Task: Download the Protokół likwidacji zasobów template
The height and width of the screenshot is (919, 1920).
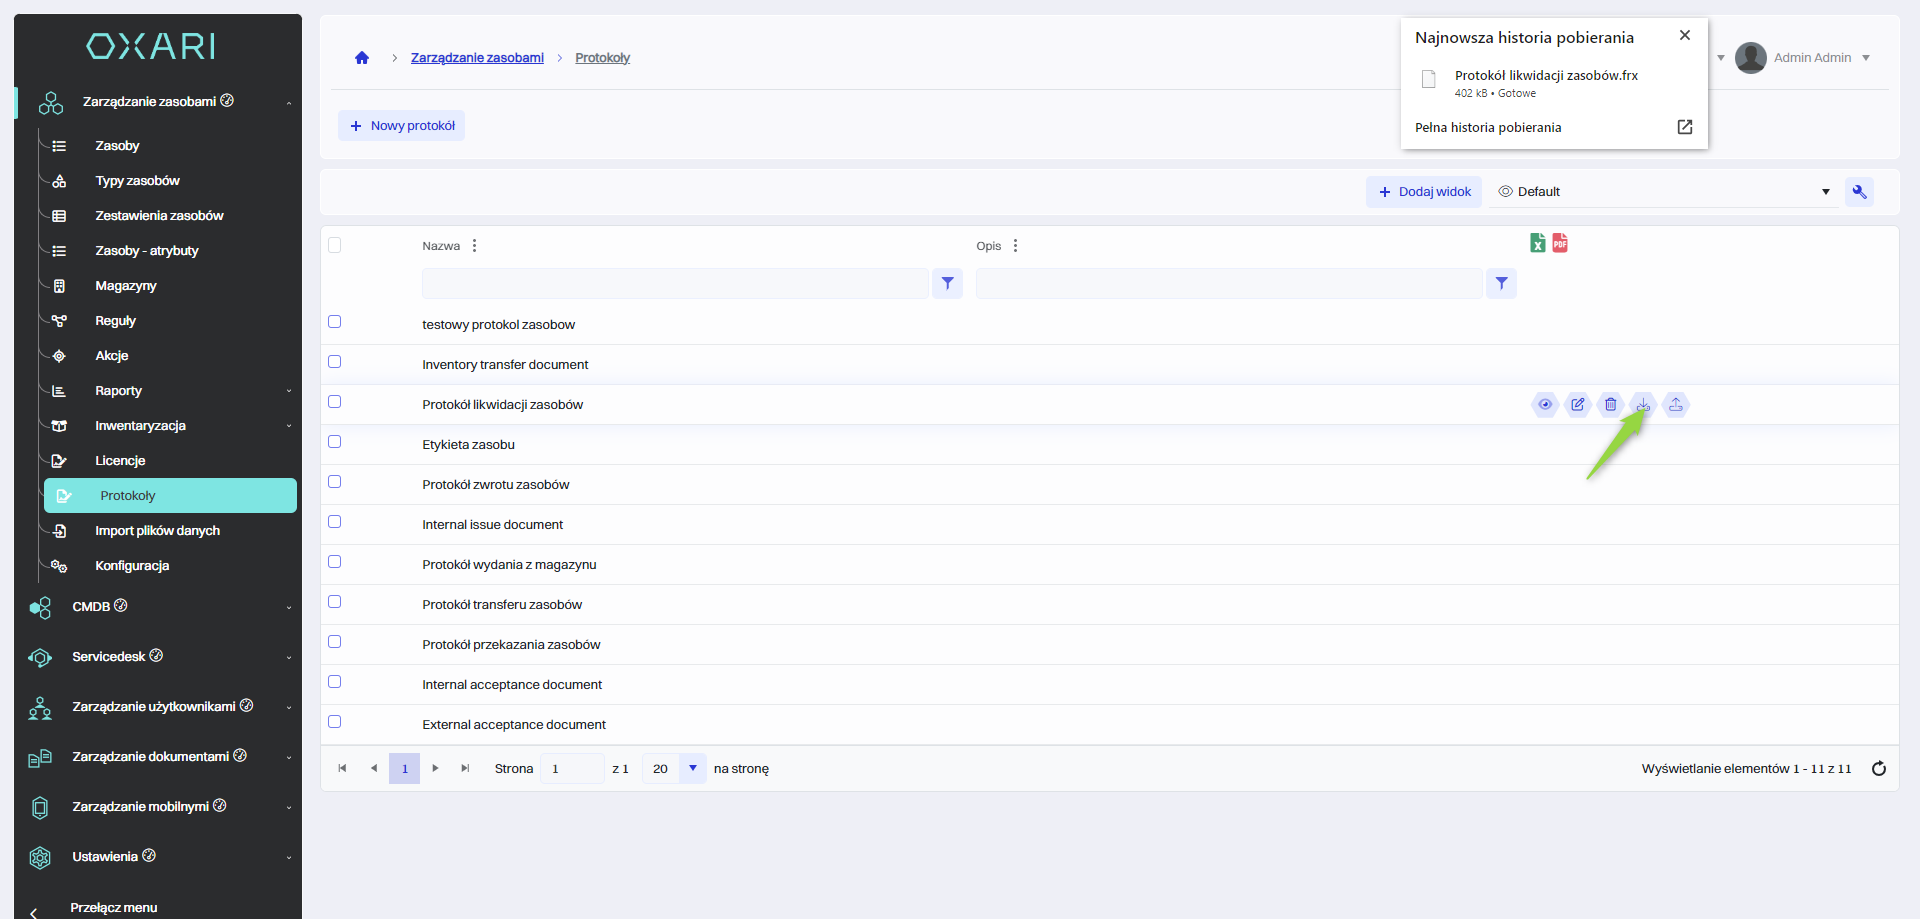Action: [x=1643, y=405]
